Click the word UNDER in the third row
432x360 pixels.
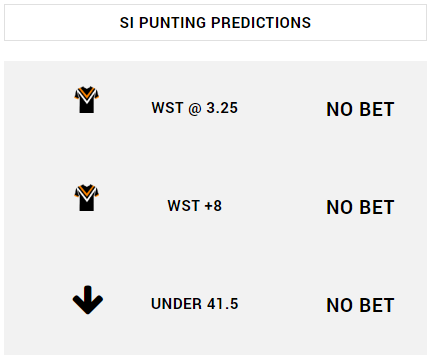[x=176, y=304]
